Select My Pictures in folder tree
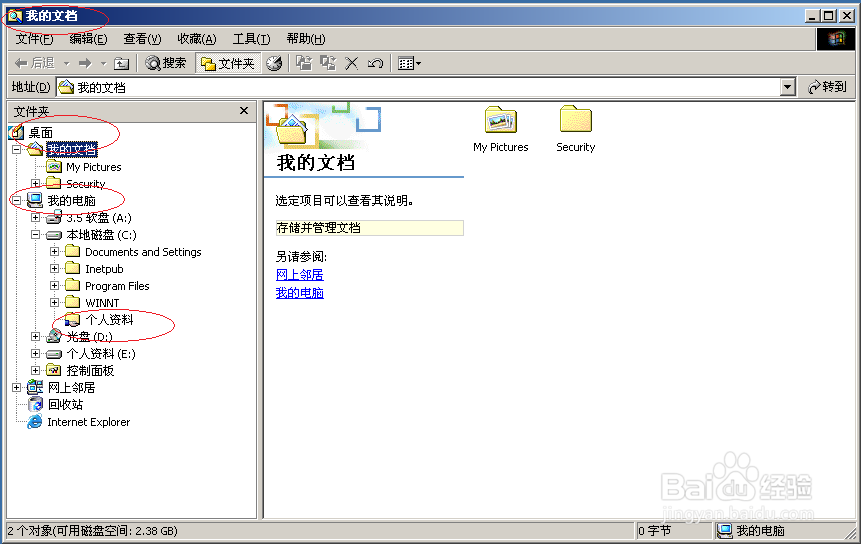This screenshot has height=544, width=861. (x=93, y=167)
